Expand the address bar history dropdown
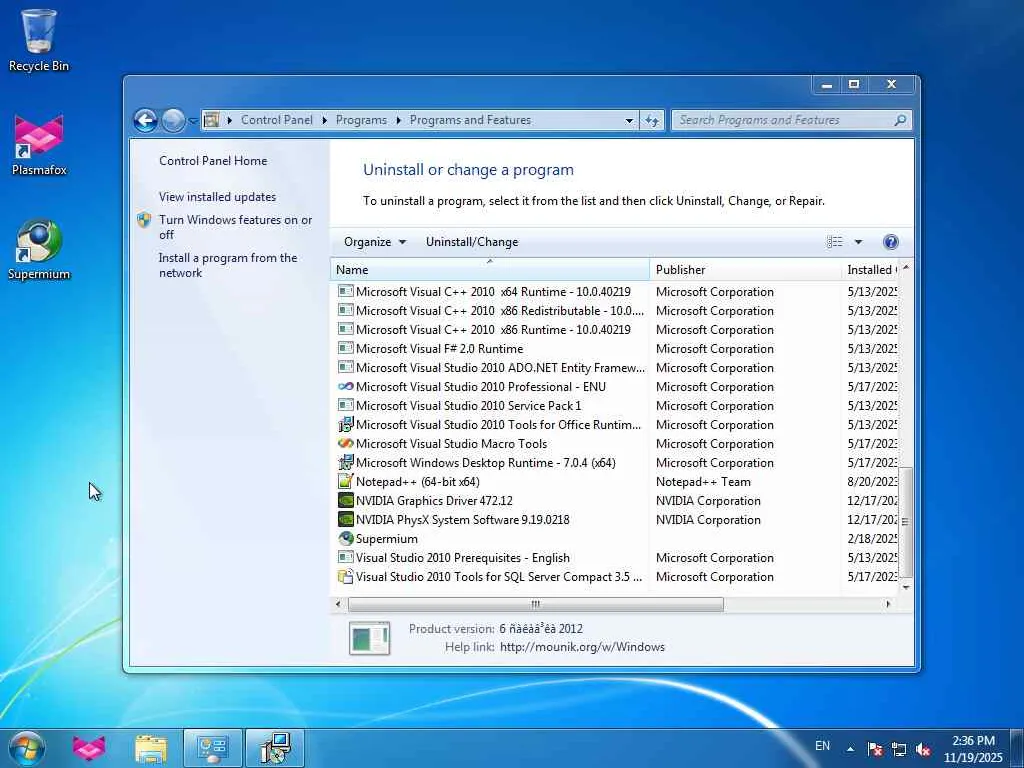This screenshot has height=768, width=1024. [x=629, y=120]
